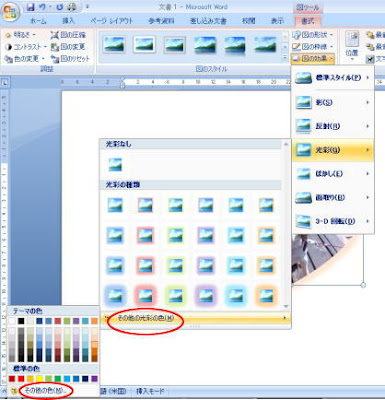Open 図の圧縮 (compress pictures)
This screenshot has width=385, height=400.
click(x=68, y=35)
